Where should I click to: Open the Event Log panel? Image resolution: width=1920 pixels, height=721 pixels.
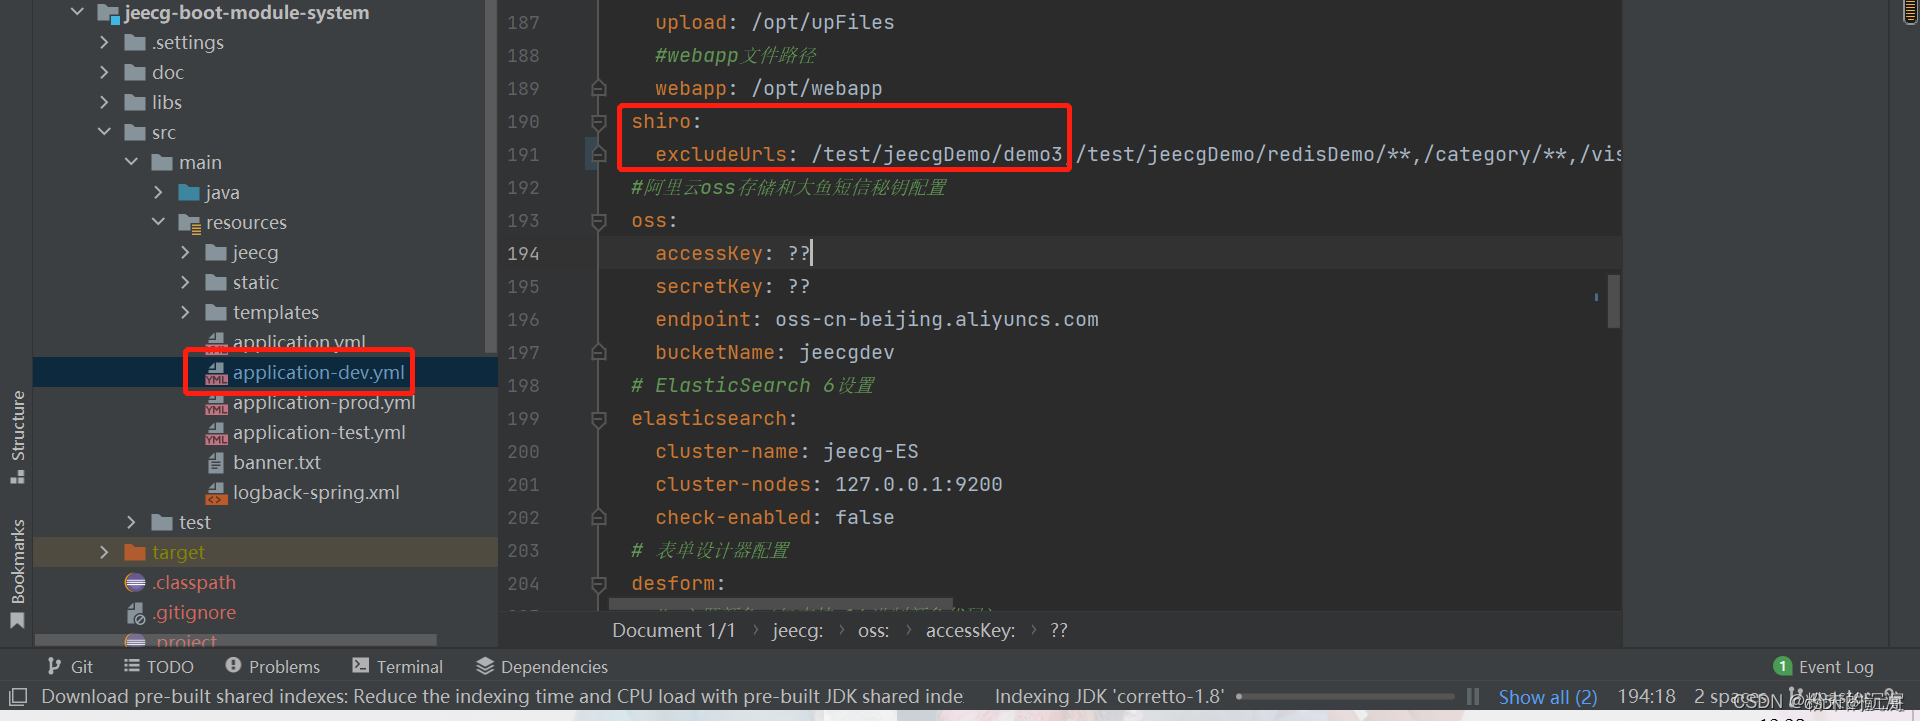coord(1824,667)
